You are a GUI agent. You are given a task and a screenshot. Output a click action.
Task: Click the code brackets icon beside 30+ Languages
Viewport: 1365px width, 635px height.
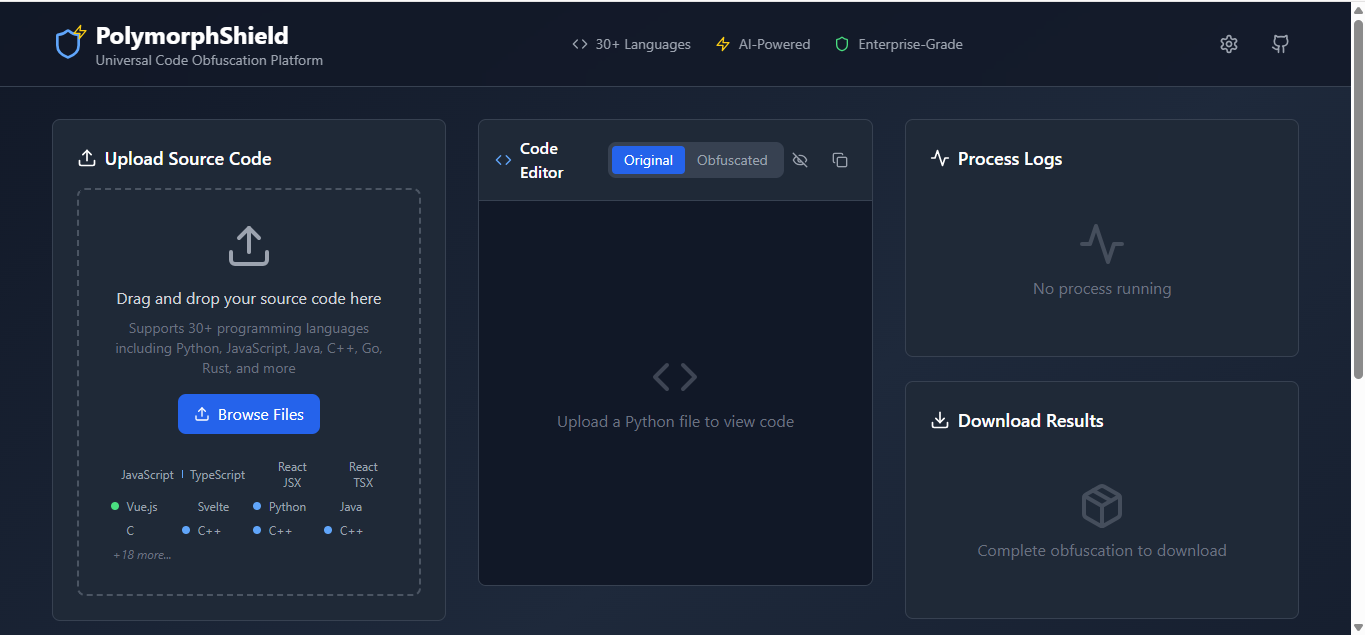[580, 44]
